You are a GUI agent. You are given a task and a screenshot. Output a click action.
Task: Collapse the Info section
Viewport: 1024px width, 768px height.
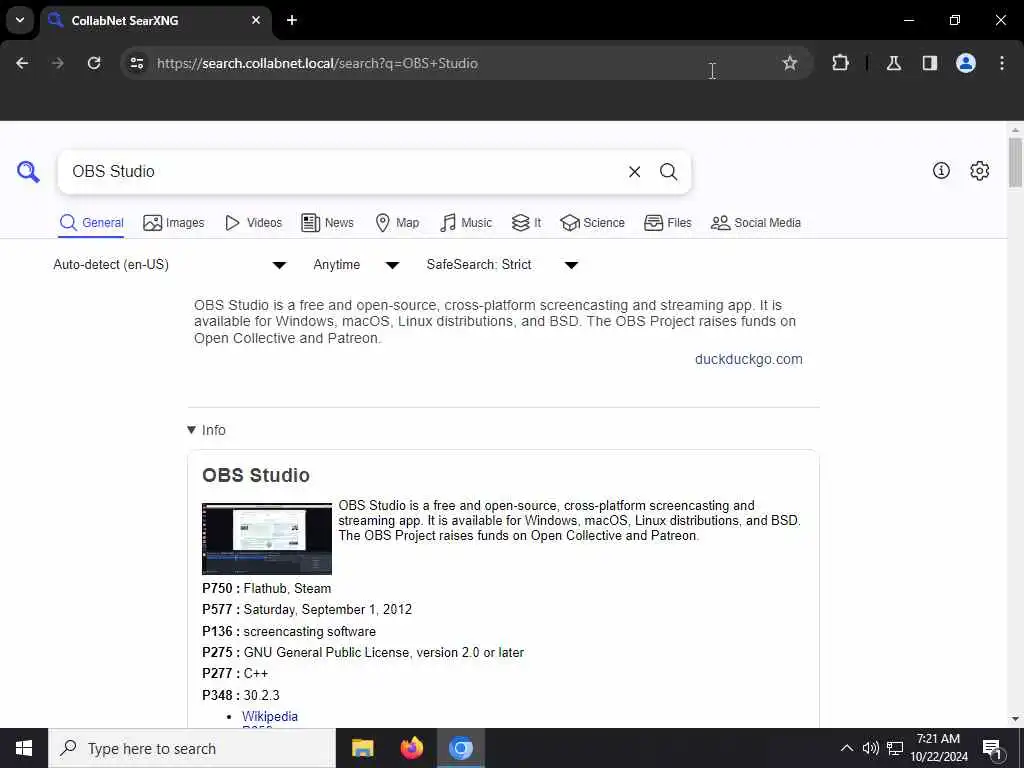pyautogui.click(x=206, y=430)
